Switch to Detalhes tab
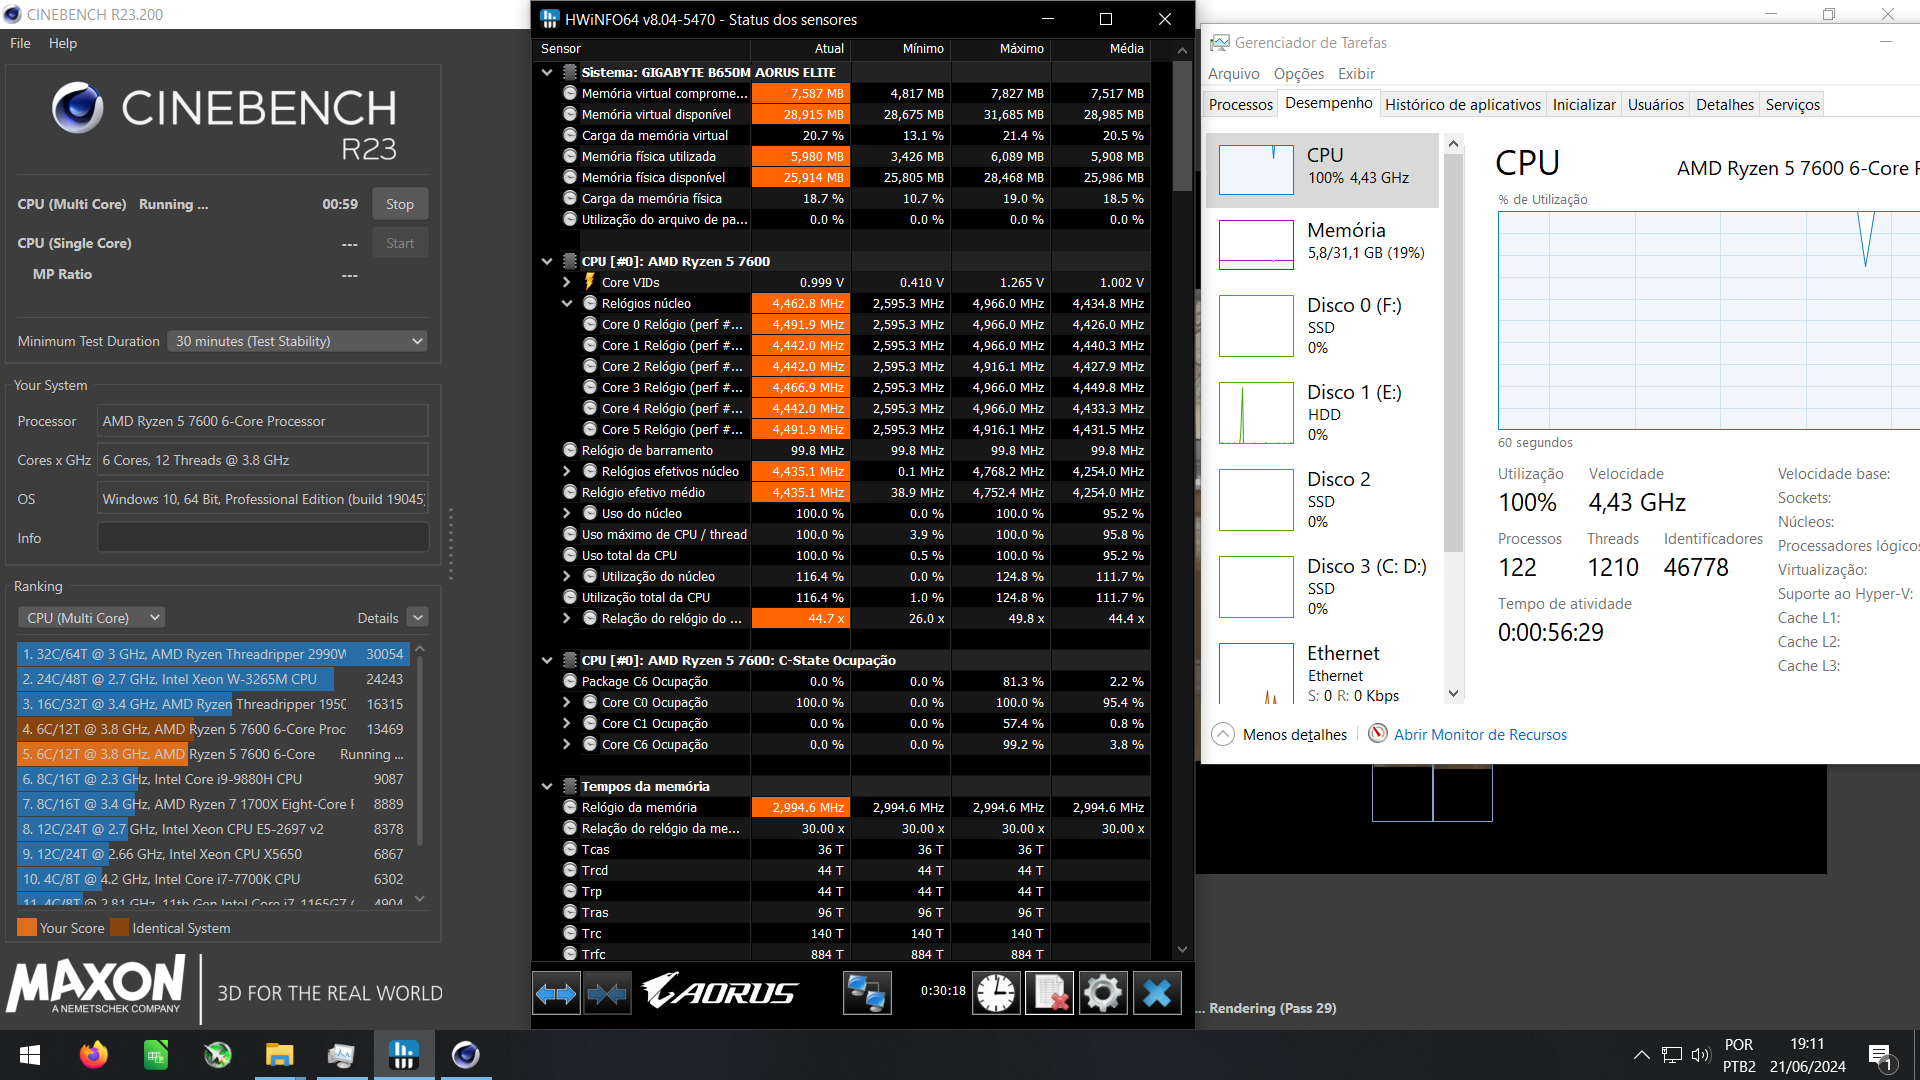 [1724, 104]
